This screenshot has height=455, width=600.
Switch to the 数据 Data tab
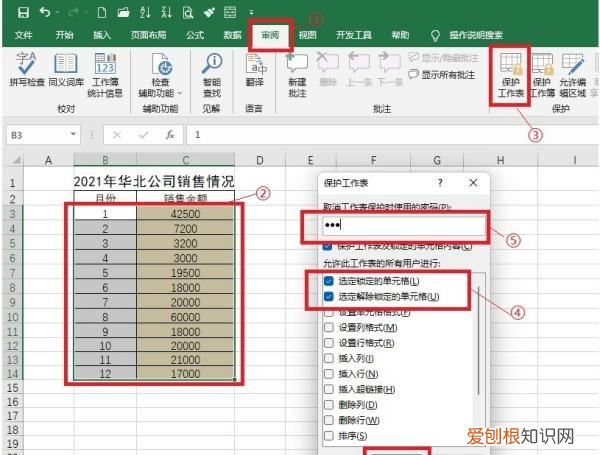(233, 35)
